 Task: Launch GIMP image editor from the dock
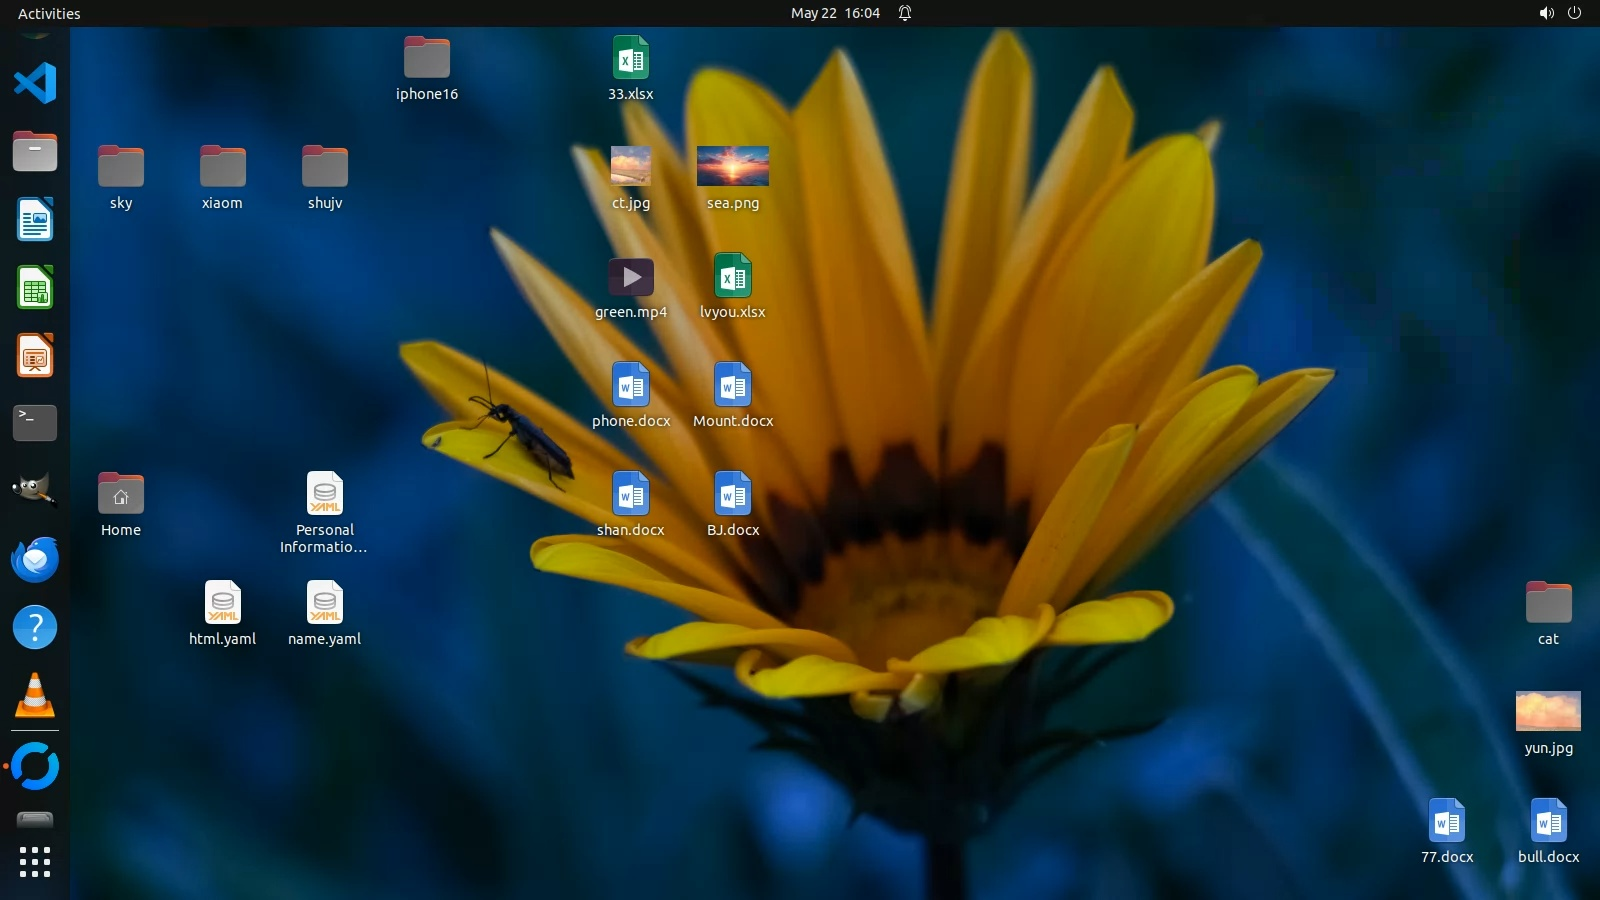tap(35, 490)
